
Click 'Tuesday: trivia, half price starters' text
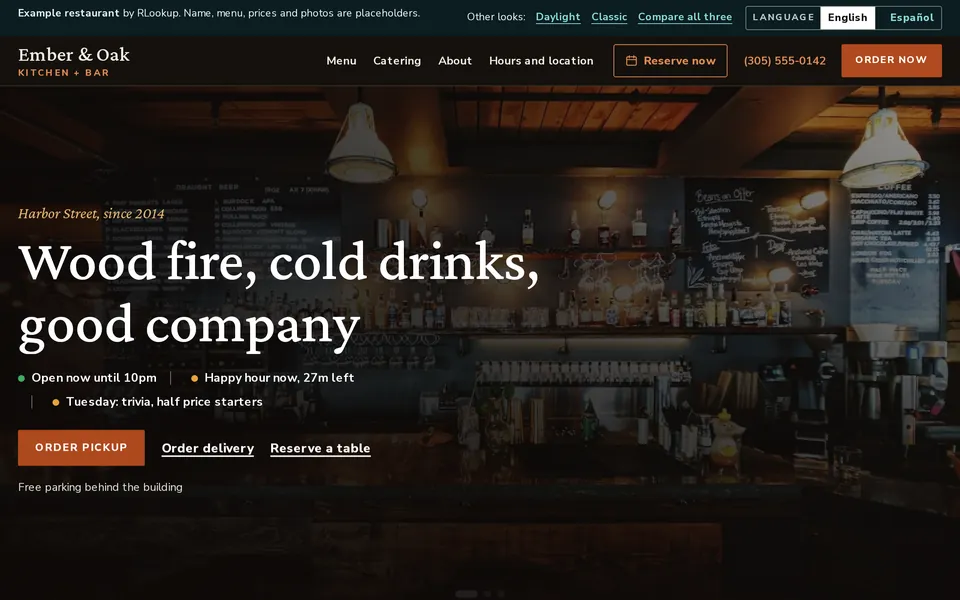click(x=164, y=402)
